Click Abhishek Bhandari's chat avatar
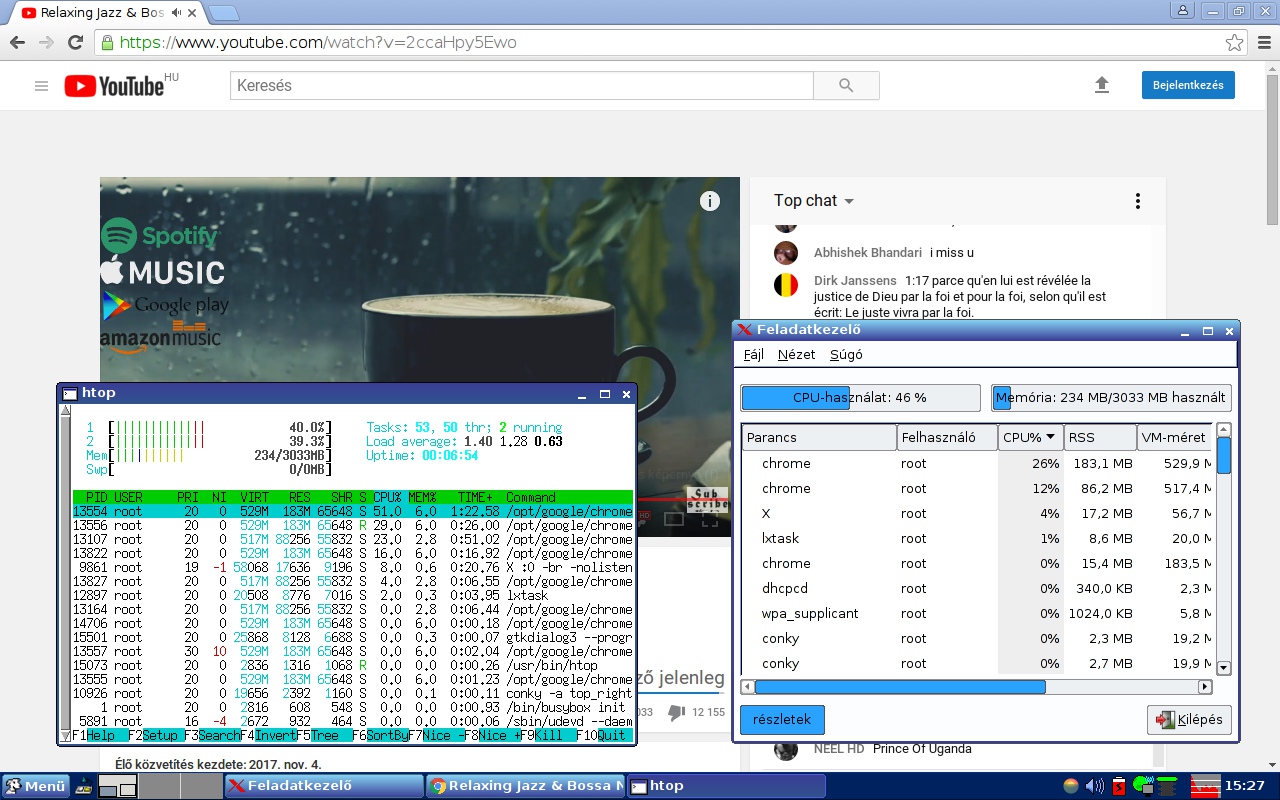This screenshot has height=800, width=1280. click(786, 252)
